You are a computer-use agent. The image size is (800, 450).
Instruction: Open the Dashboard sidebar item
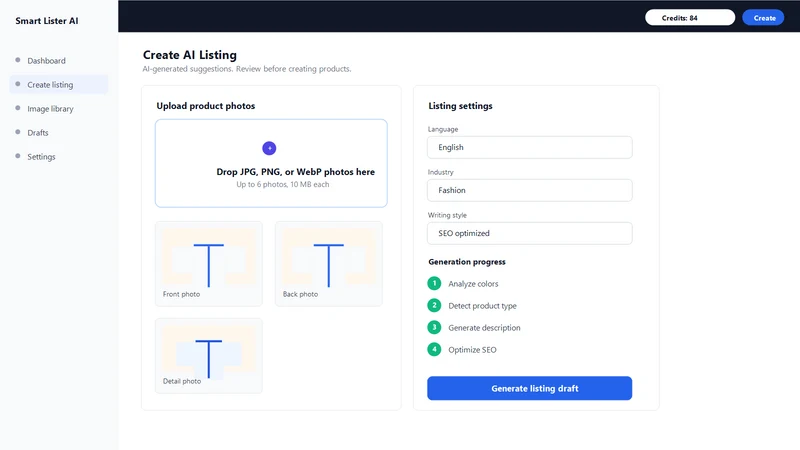click(x=58, y=61)
